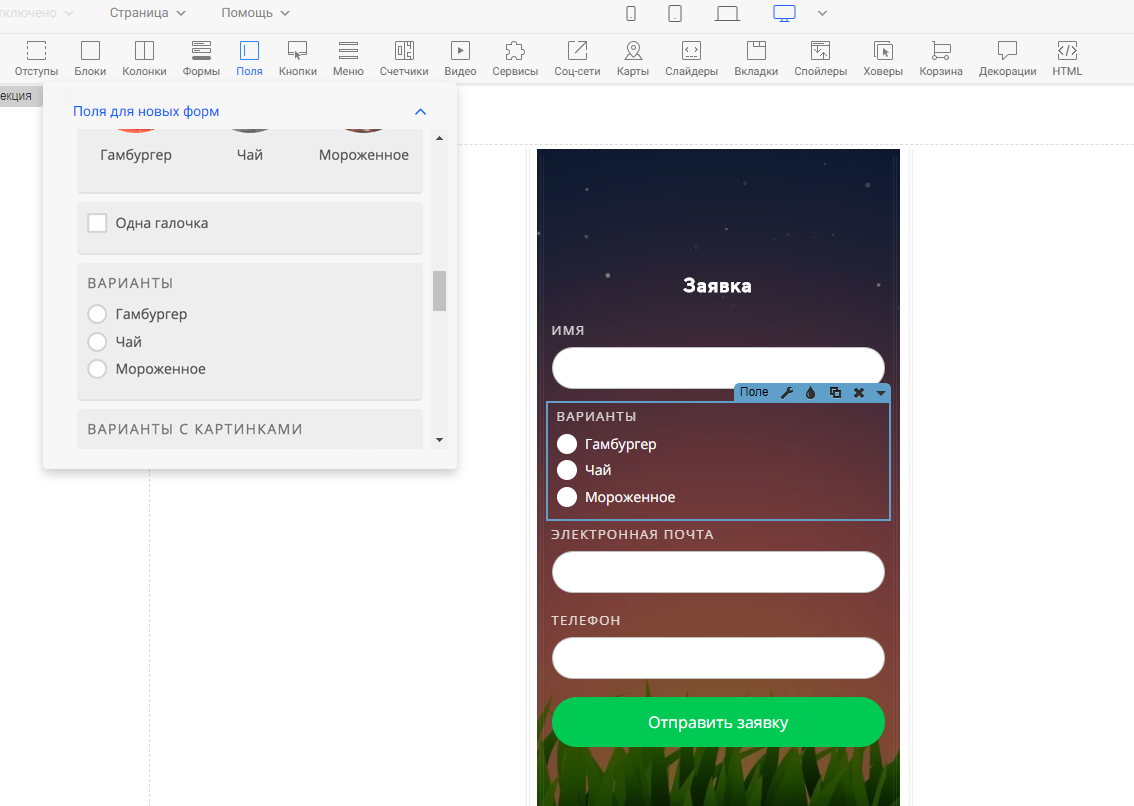Click wrench settings icon on field toolbar
Screen dimensions: 1134x806
pyautogui.click(x=787, y=393)
